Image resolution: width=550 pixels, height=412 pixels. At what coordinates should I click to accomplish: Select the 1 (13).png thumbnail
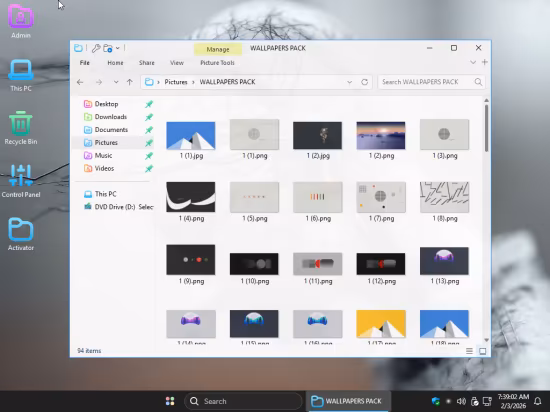(x=444, y=261)
